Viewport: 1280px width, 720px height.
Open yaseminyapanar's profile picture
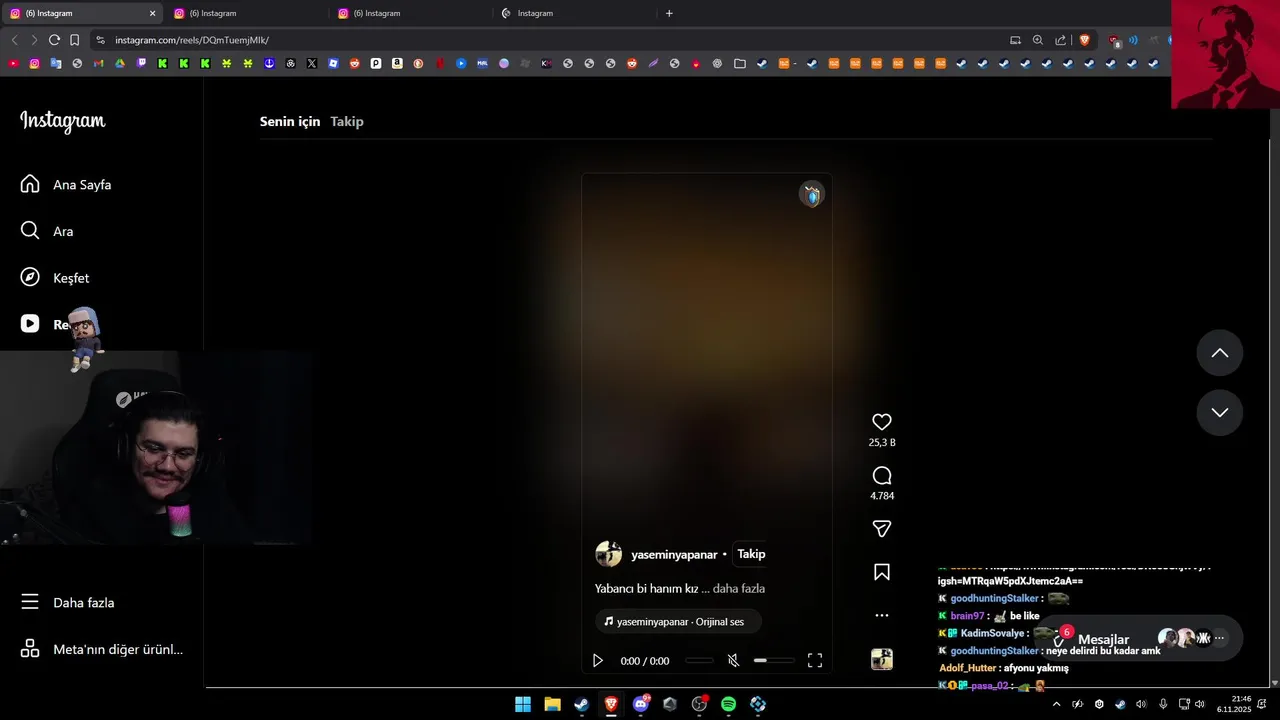608,554
